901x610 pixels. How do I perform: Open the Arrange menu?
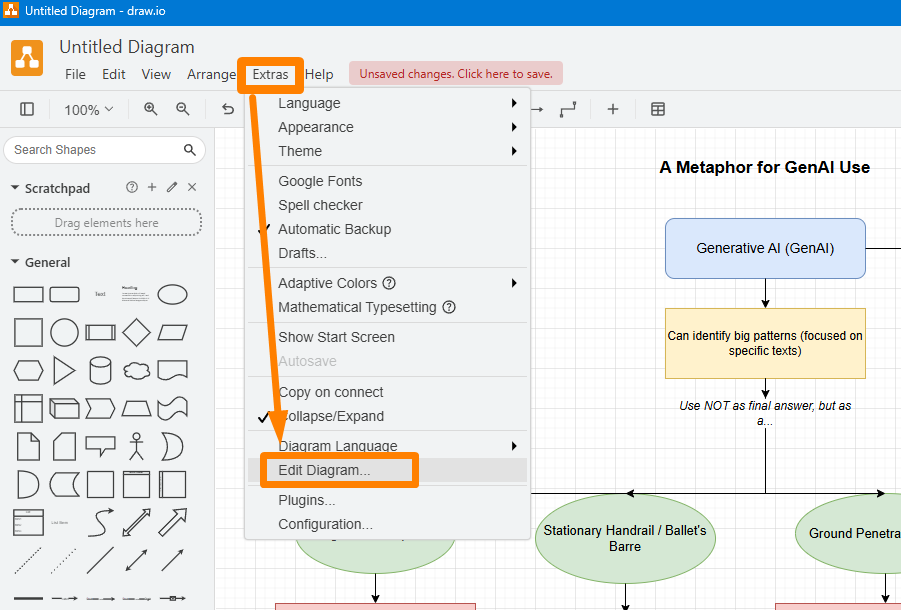[x=211, y=75]
